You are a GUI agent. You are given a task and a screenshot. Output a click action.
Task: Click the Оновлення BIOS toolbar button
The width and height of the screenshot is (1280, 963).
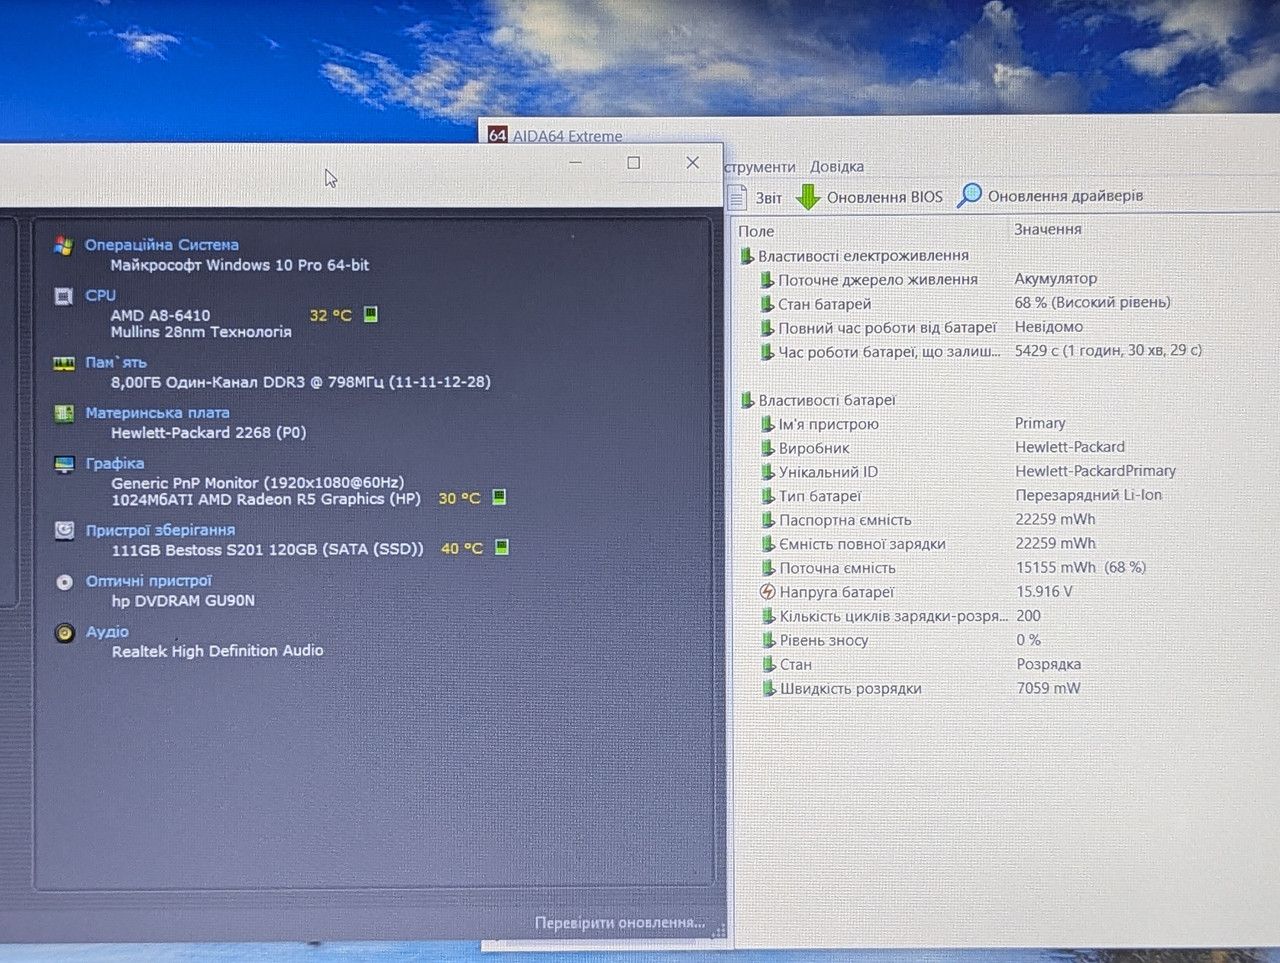pos(869,197)
